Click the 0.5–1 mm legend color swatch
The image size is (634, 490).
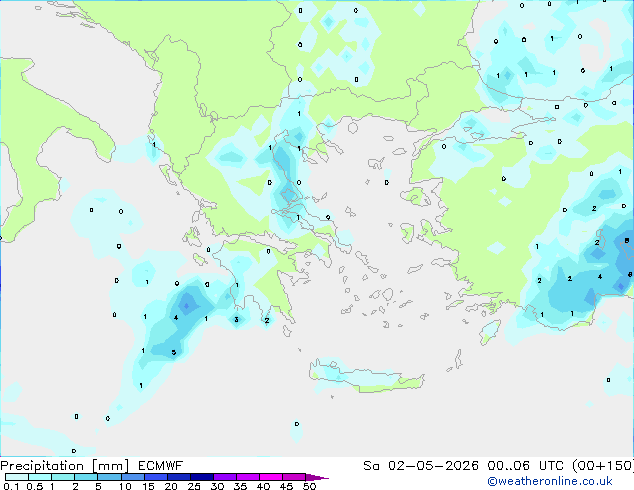[x=40, y=477]
